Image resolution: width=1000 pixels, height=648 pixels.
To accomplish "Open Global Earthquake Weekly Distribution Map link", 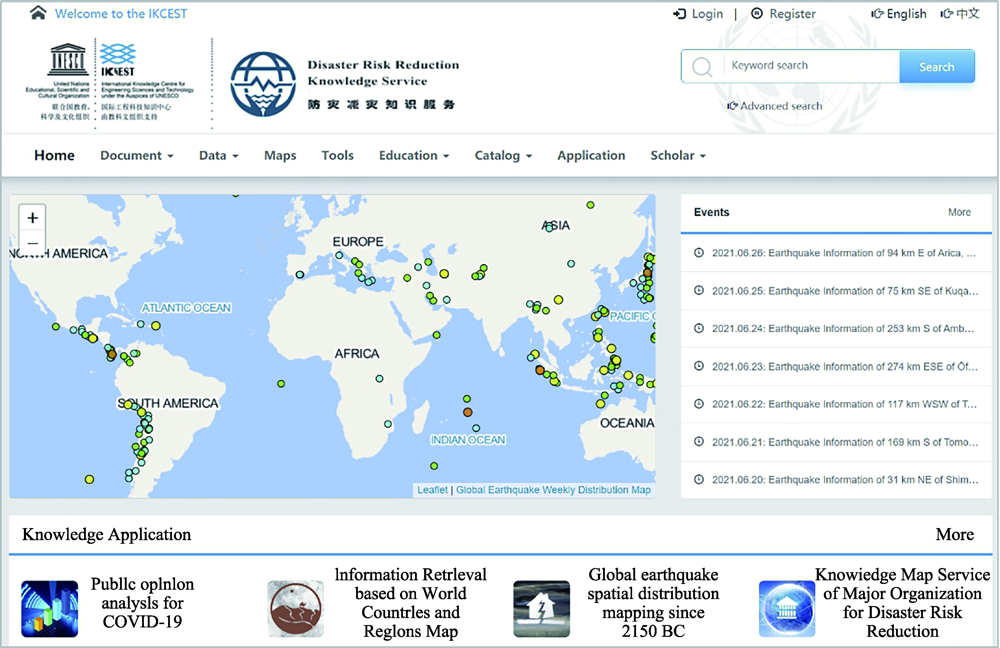I will click(554, 490).
